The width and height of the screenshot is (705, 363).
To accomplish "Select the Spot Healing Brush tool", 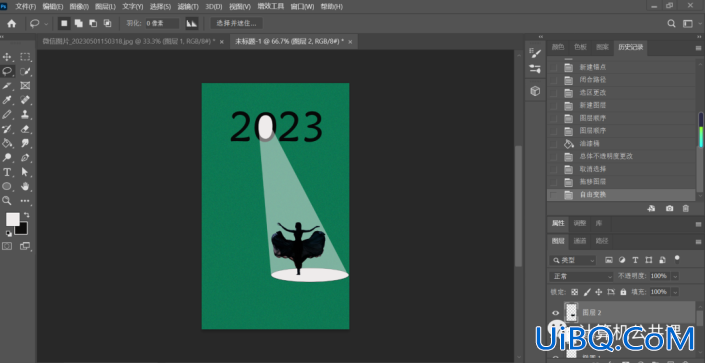I will 25,100.
